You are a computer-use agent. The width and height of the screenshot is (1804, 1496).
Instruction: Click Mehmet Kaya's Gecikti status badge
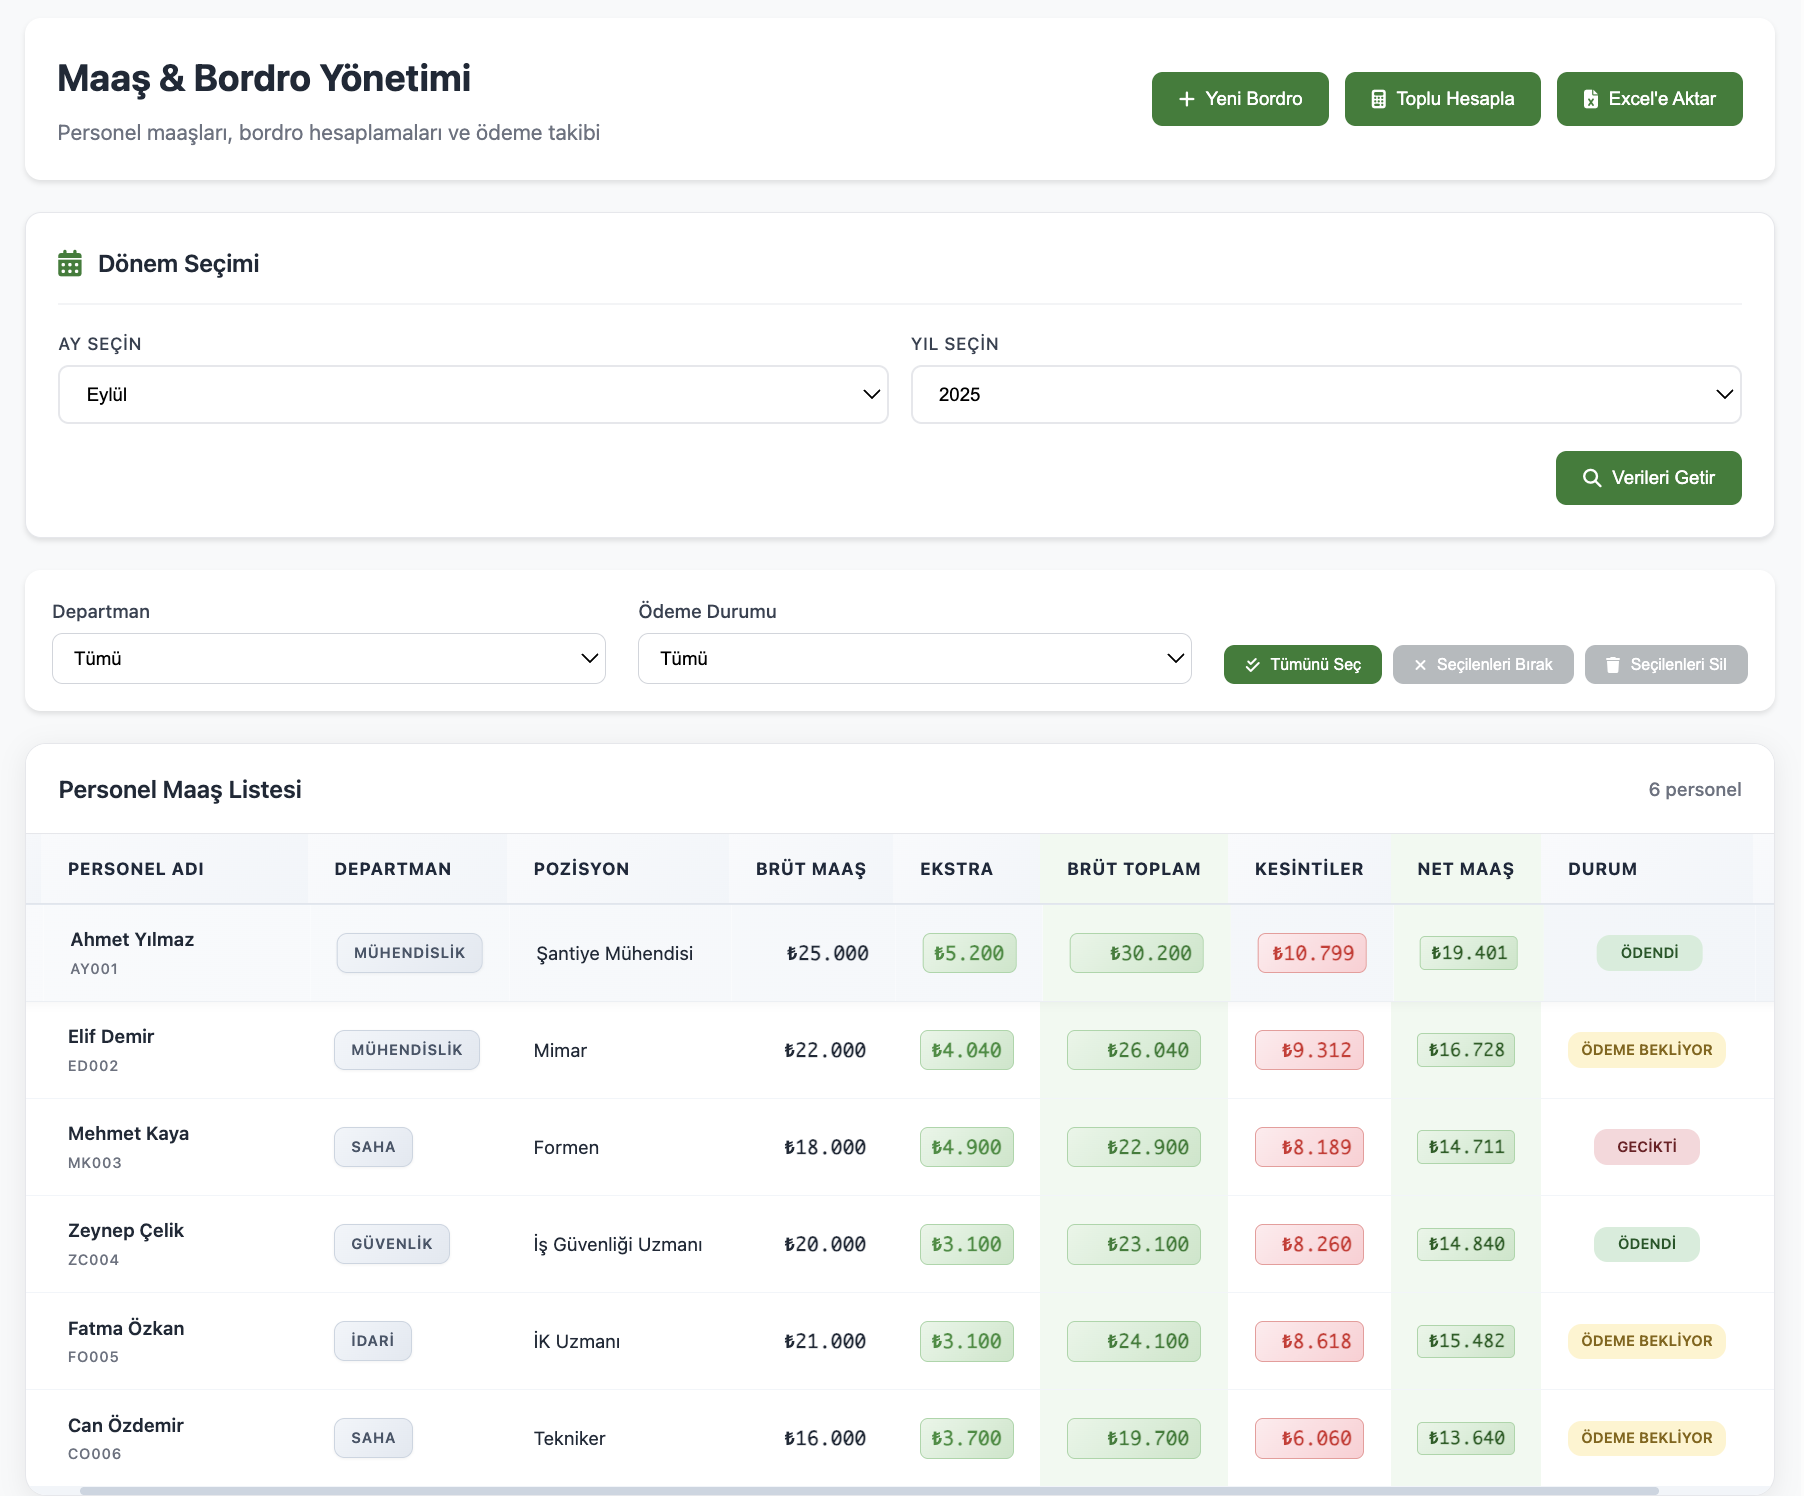pos(1646,1147)
